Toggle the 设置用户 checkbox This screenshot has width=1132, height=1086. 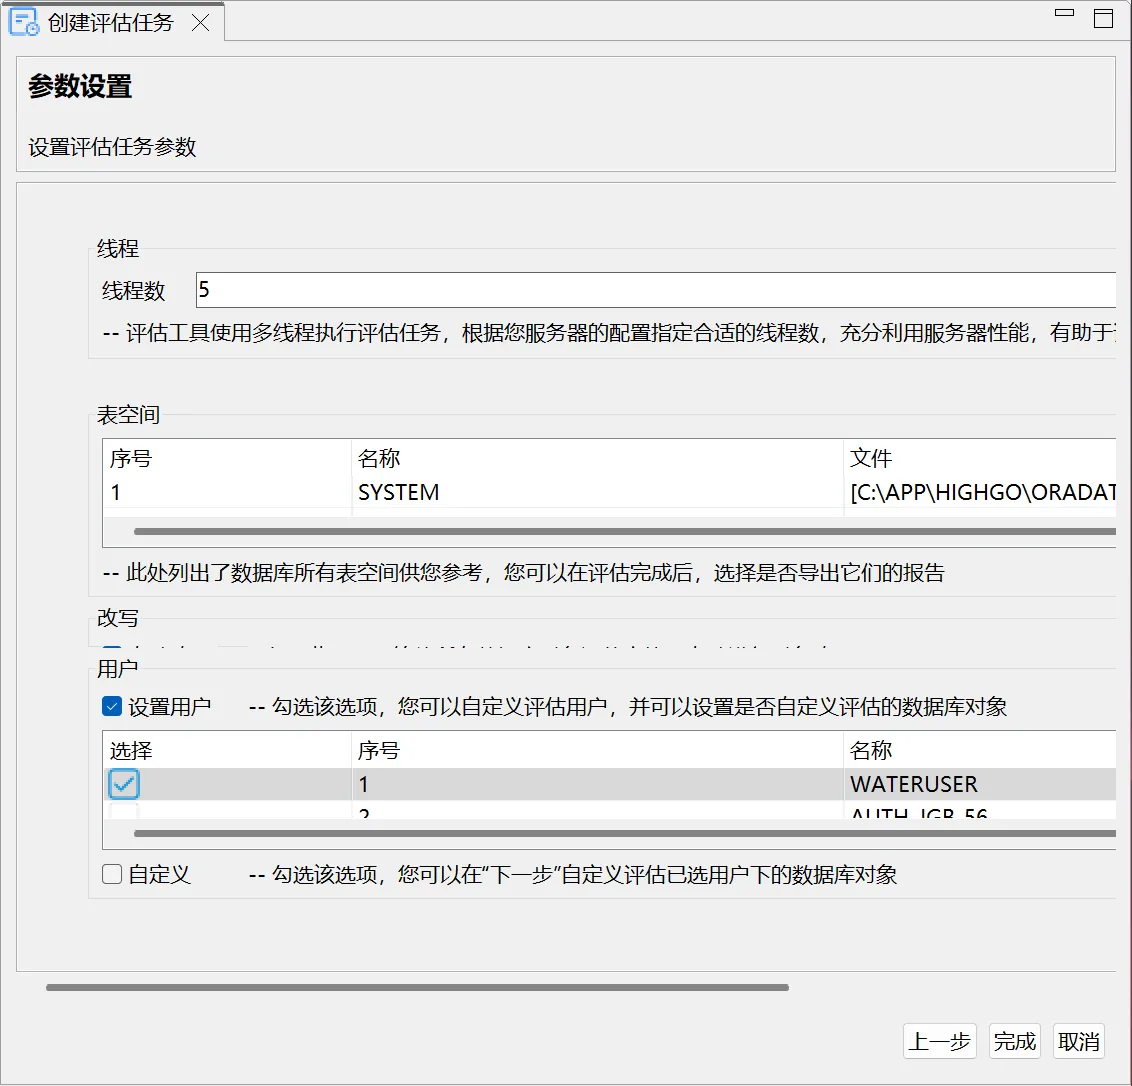[112, 707]
